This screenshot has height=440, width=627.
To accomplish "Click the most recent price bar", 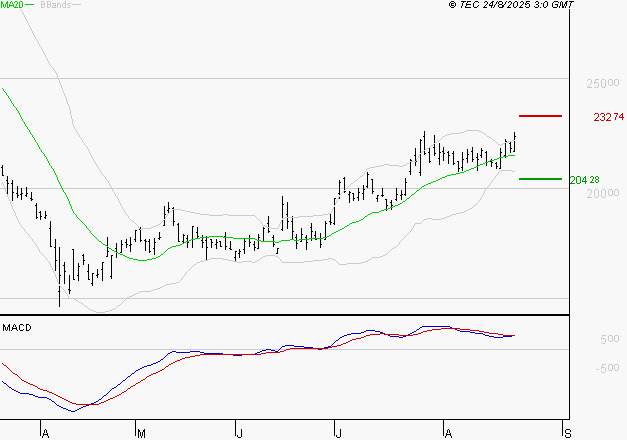I will [515, 142].
